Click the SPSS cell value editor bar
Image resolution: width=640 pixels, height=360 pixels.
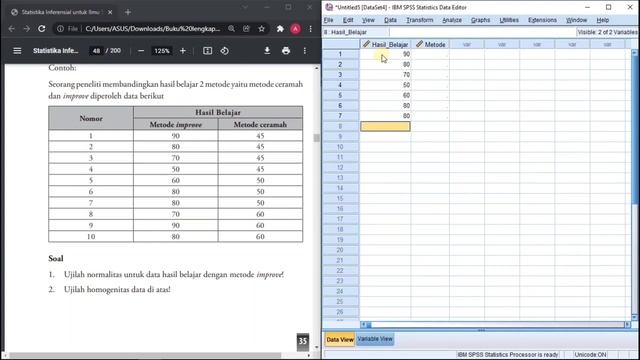482,32
